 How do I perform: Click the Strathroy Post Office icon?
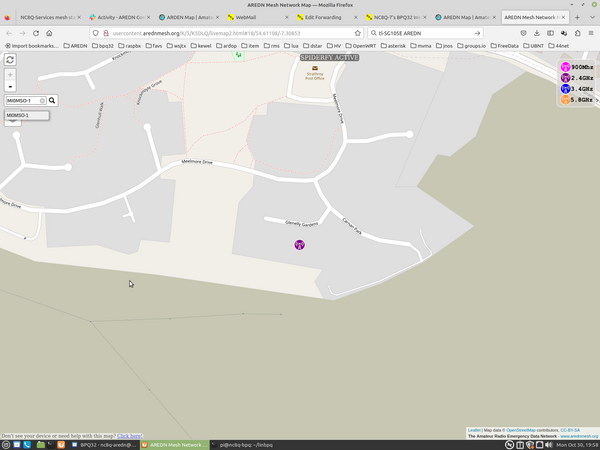[315, 68]
